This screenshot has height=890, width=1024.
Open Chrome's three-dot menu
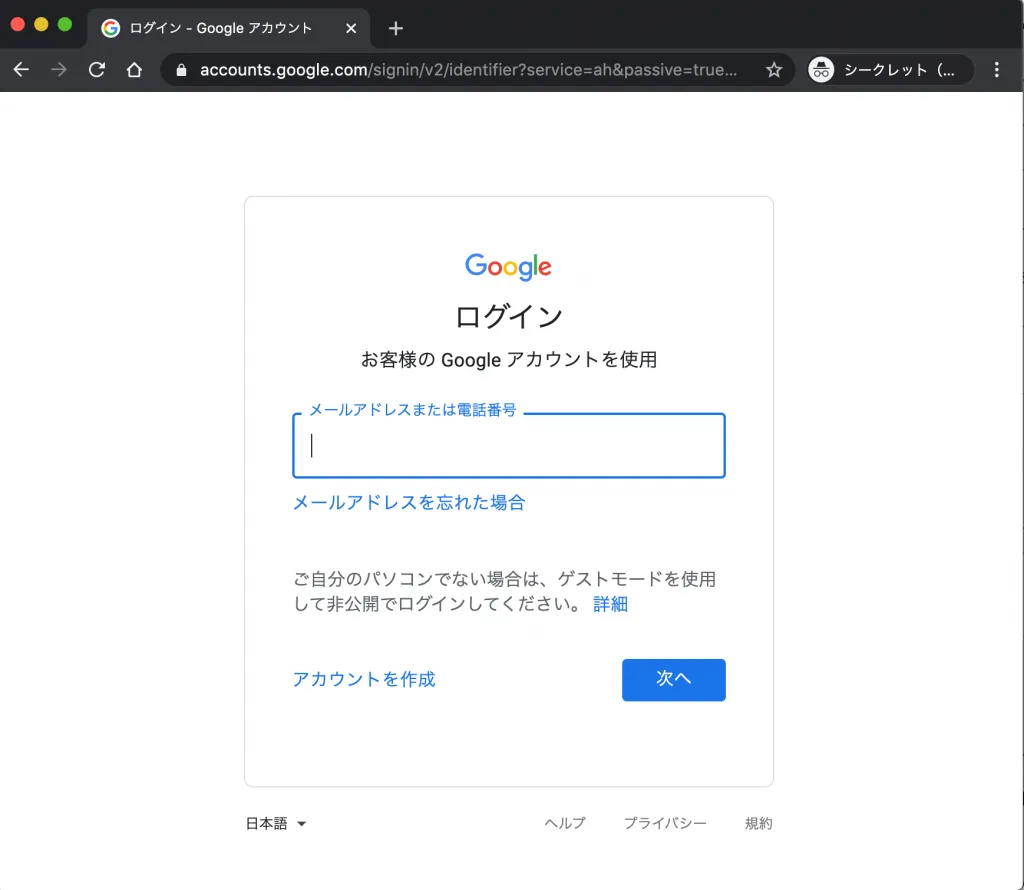997,69
